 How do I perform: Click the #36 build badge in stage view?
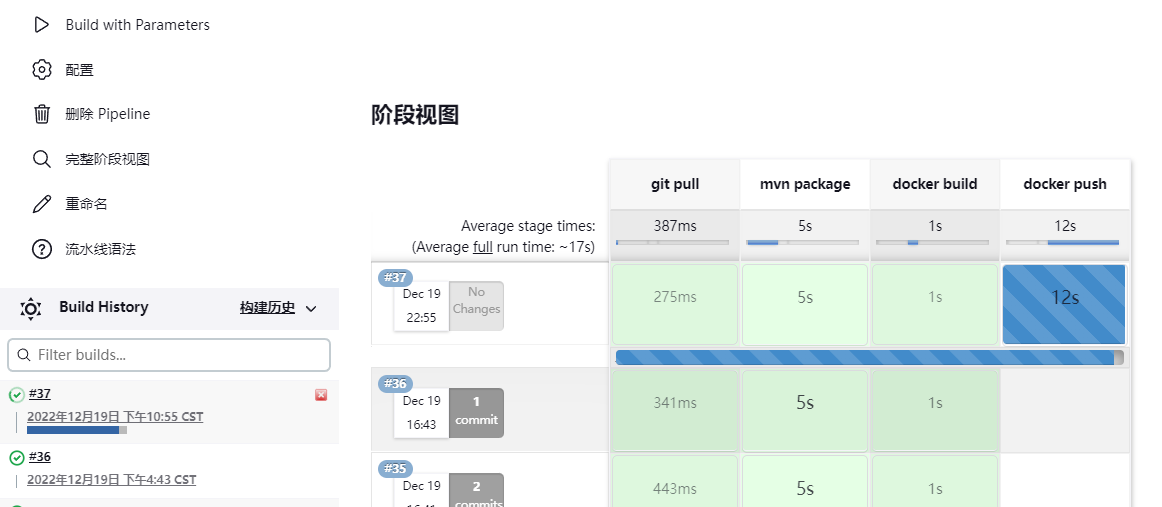coord(395,384)
